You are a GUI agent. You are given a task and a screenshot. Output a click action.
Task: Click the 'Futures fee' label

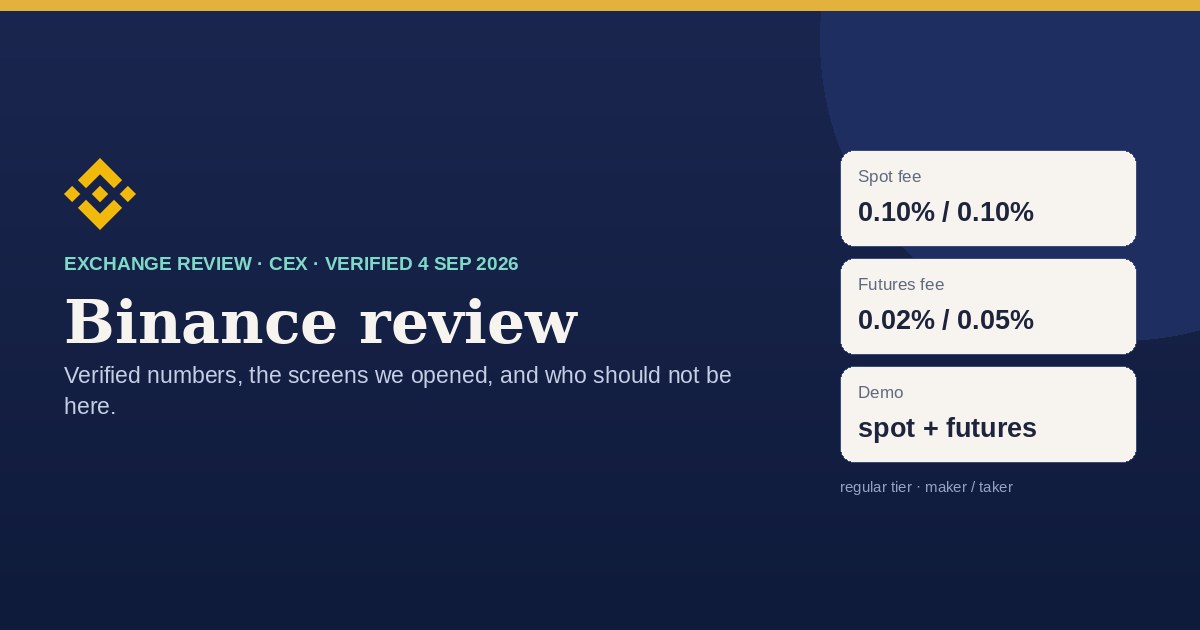pyautogui.click(x=901, y=285)
